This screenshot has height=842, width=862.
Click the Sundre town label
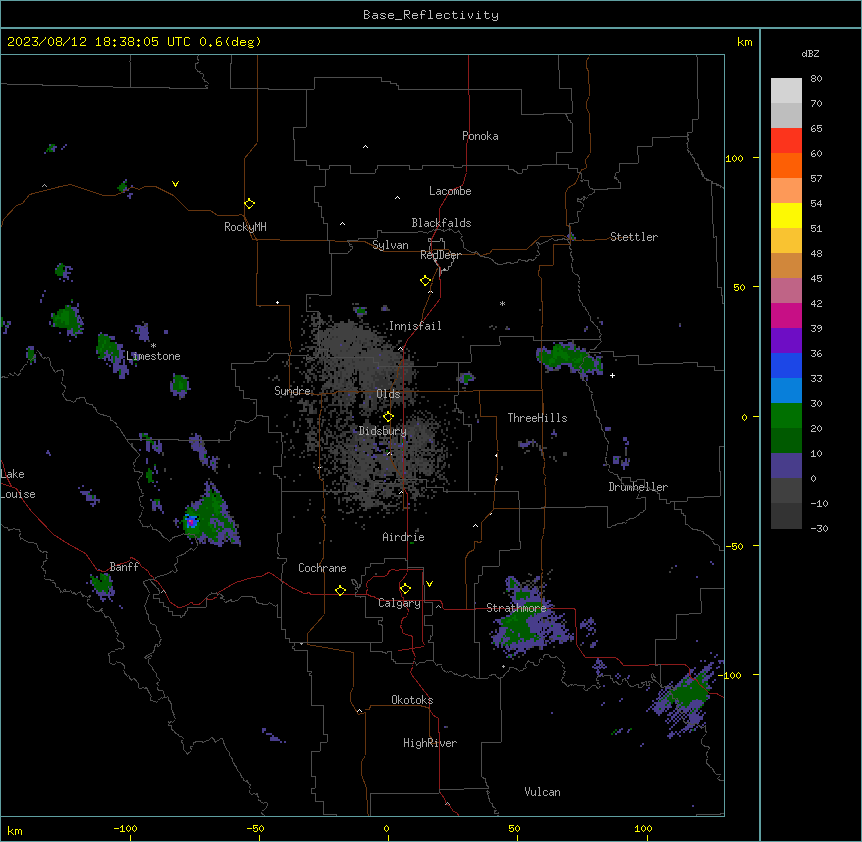292,391
